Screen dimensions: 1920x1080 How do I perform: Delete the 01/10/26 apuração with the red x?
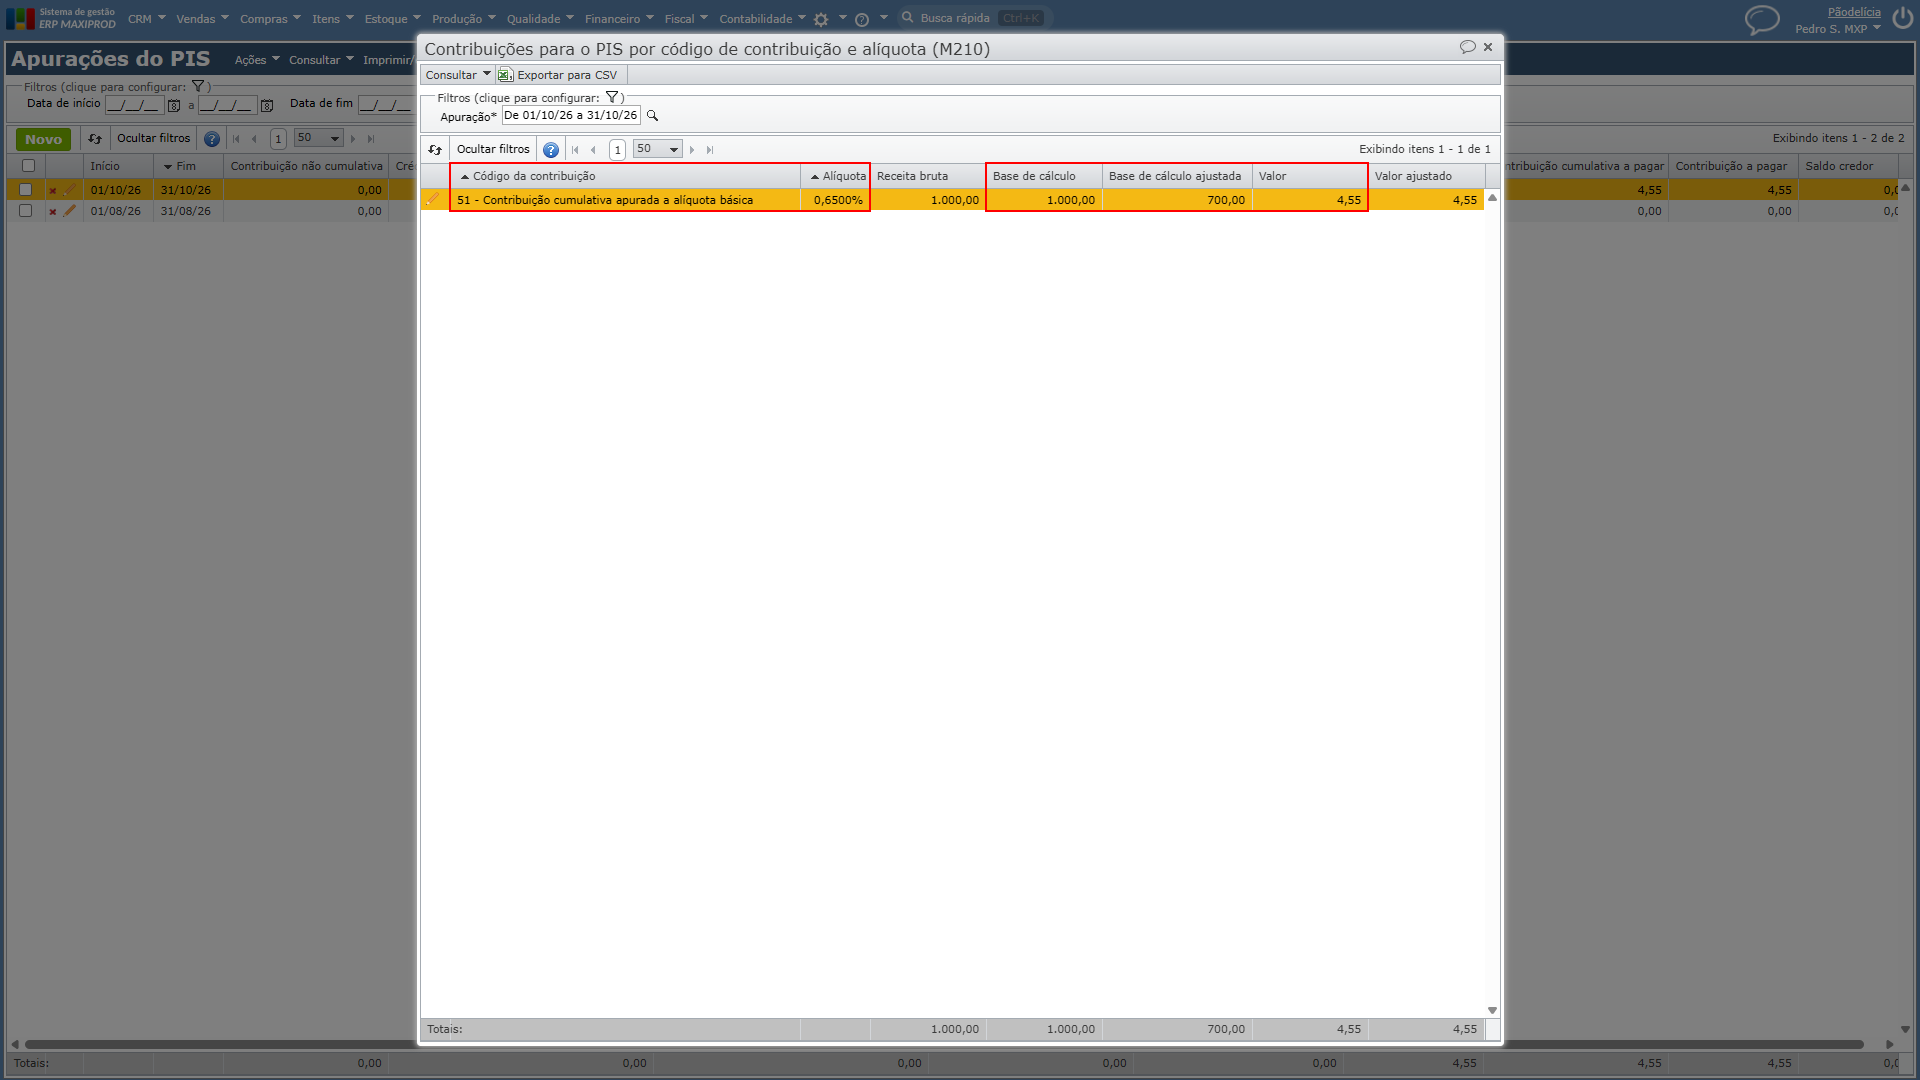click(x=53, y=190)
